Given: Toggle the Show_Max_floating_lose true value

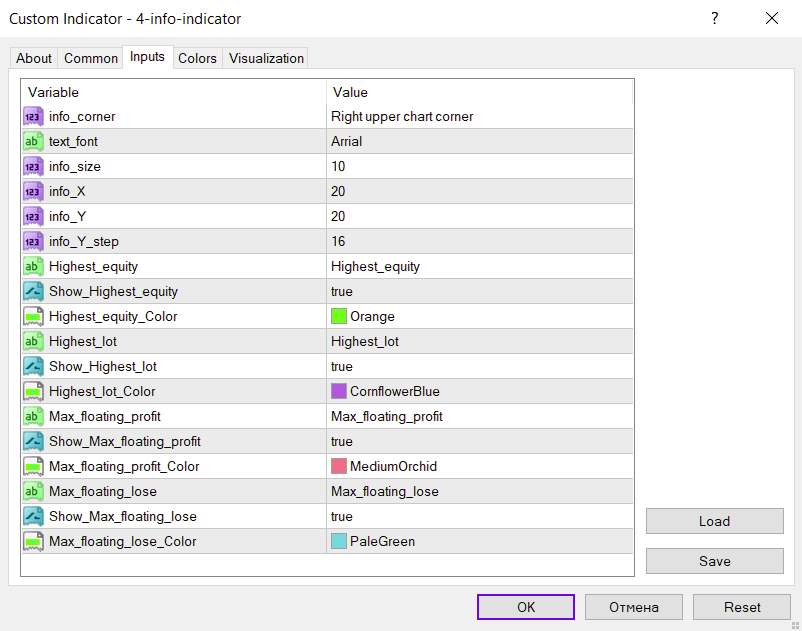Looking at the screenshot, I should click(480, 516).
